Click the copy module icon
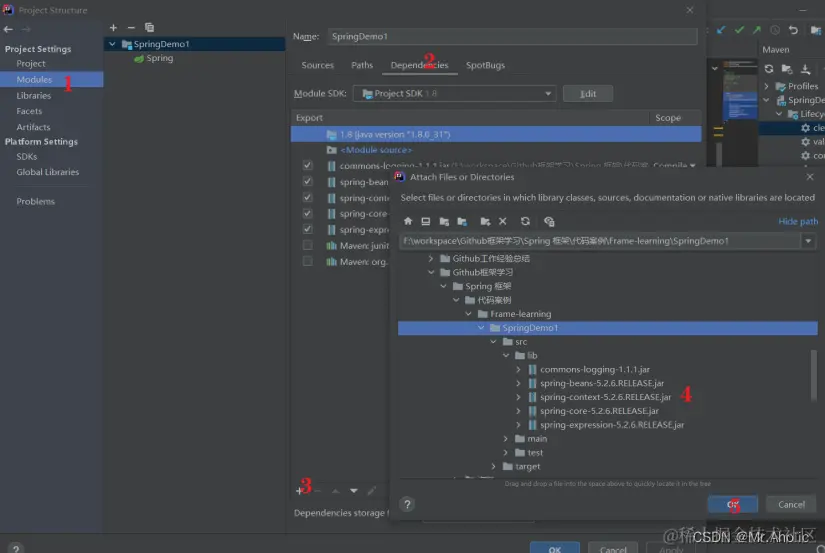The height and width of the screenshot is (553, 825). click(149, 27)
